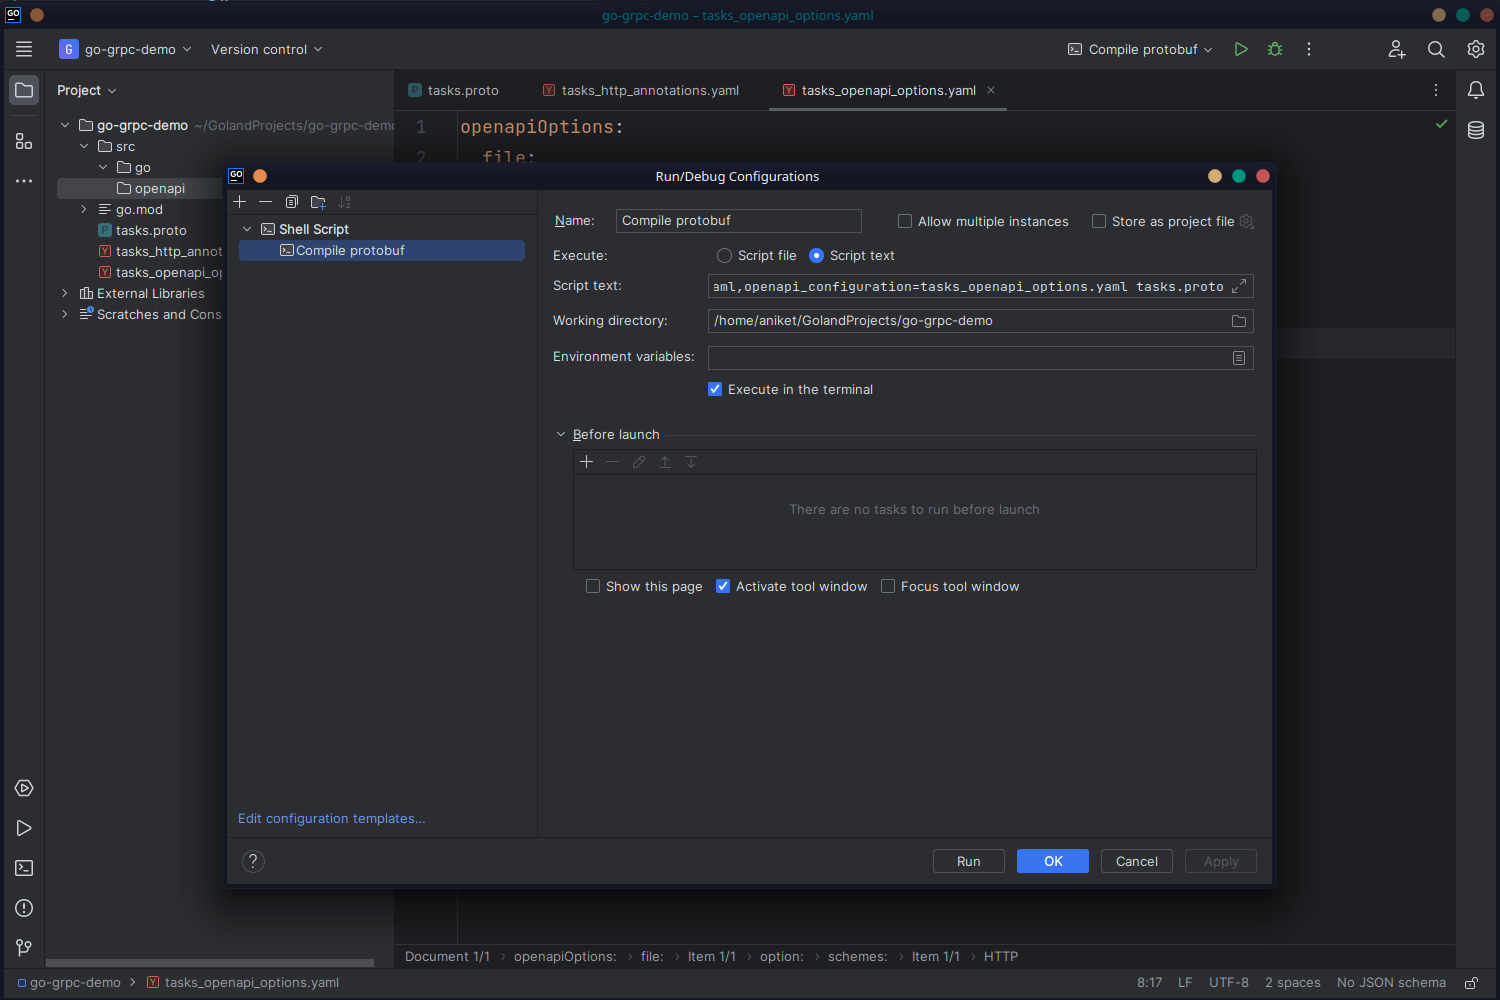Copy the selected configuration

tap(291, 201)
